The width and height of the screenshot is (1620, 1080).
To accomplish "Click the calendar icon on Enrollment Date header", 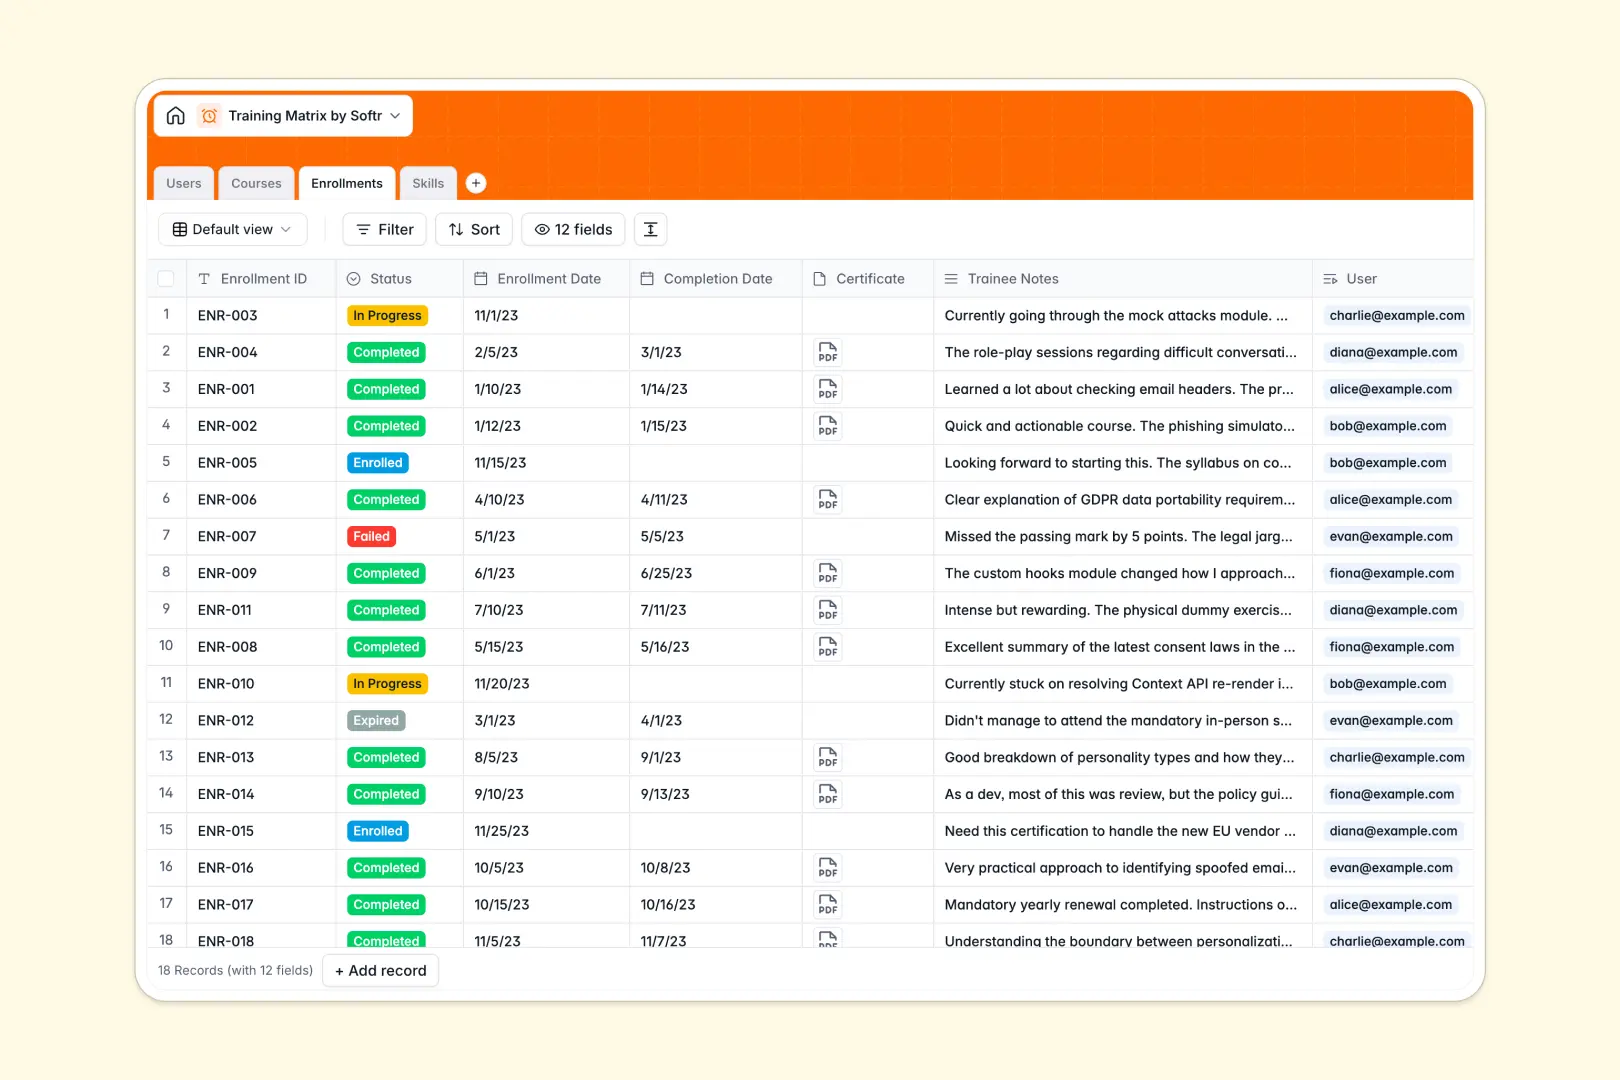I will click(x=481, y=278).
